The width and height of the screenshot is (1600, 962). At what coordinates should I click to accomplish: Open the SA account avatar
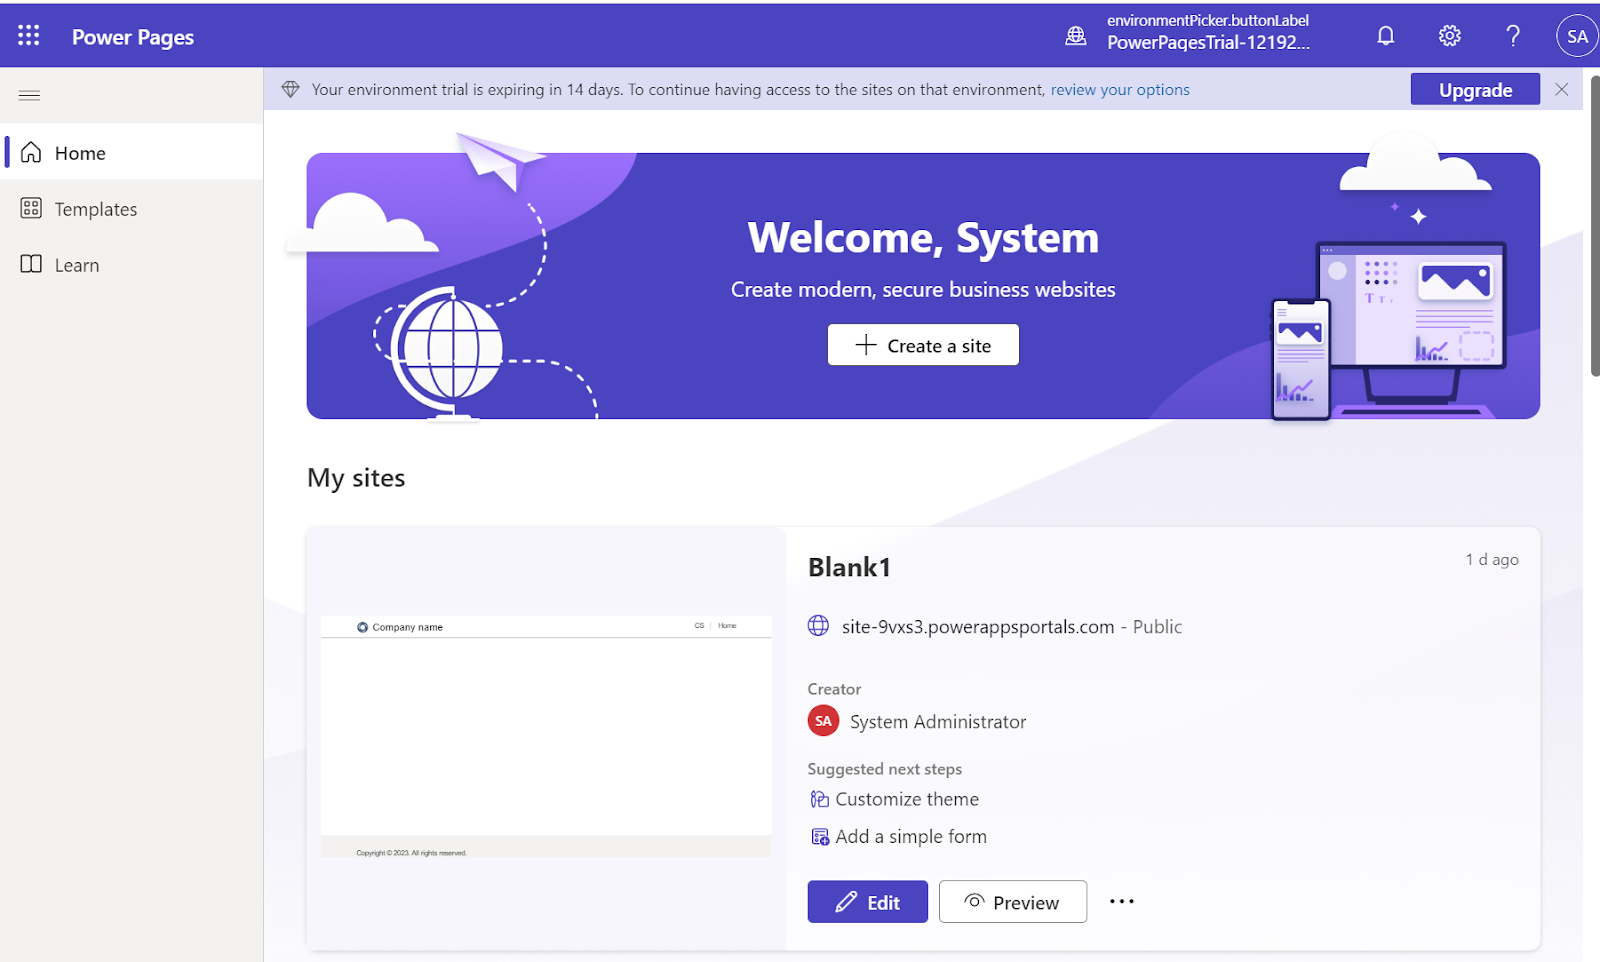[1577, 36]
